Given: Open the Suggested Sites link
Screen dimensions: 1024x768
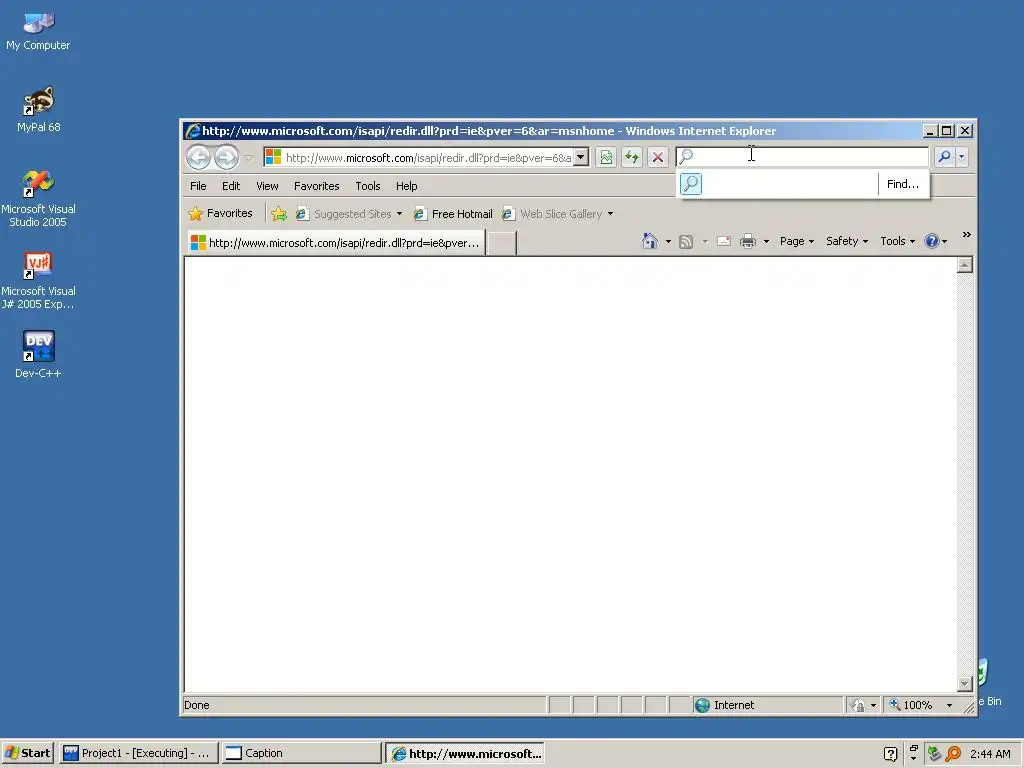Looking at the screenshot, I should tap(344, 214).
